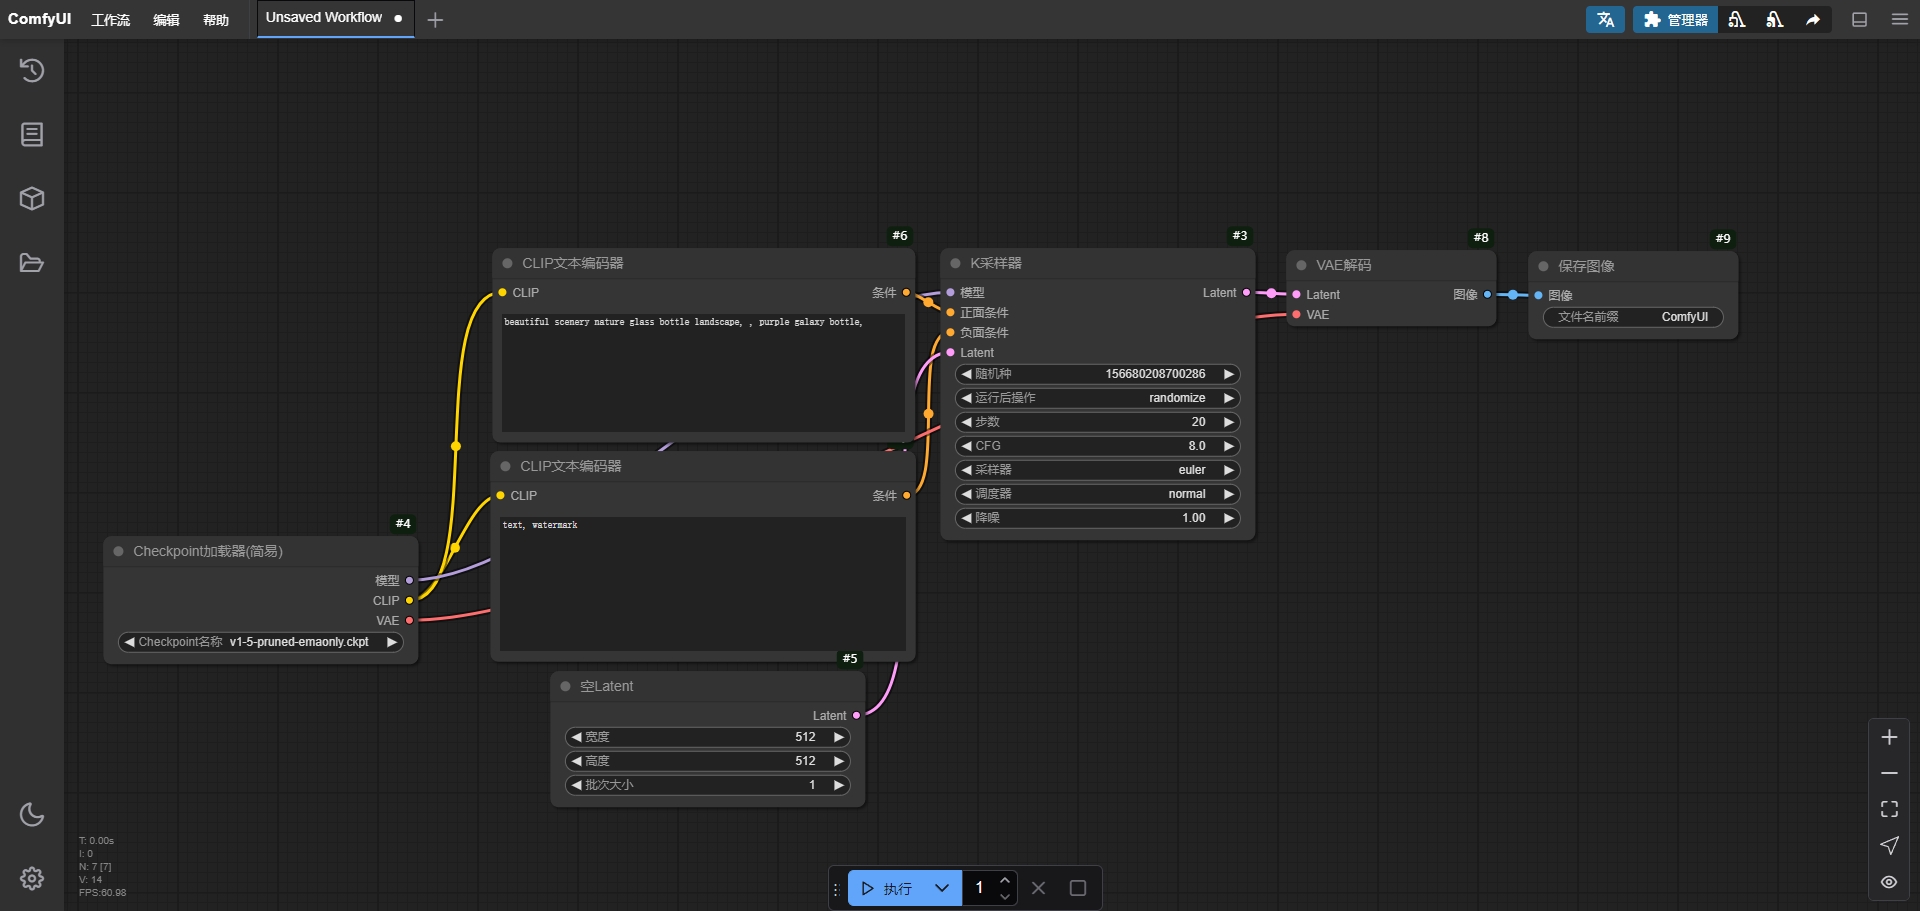
Task: Grab the execute toolbar drag handle dots
Action: pos(836,888)
